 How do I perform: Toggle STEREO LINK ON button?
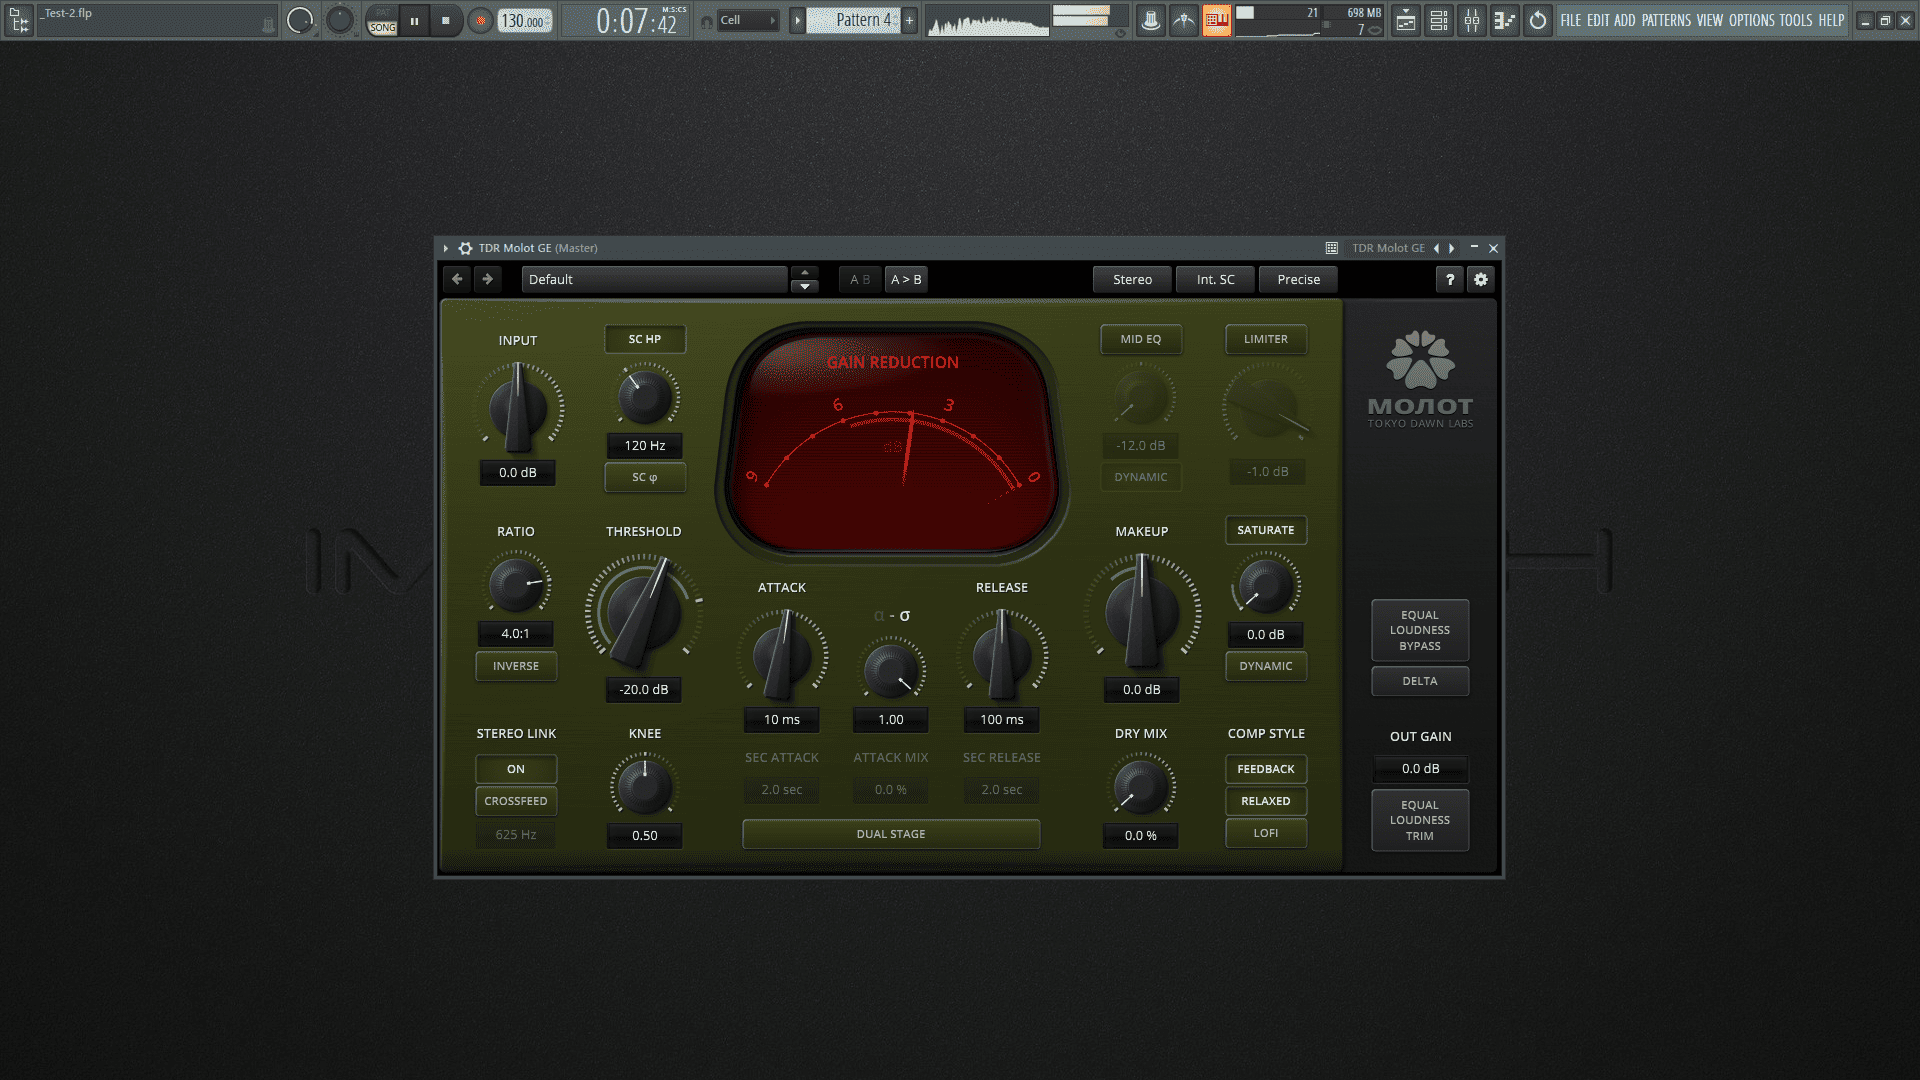[x=516, y=769]
